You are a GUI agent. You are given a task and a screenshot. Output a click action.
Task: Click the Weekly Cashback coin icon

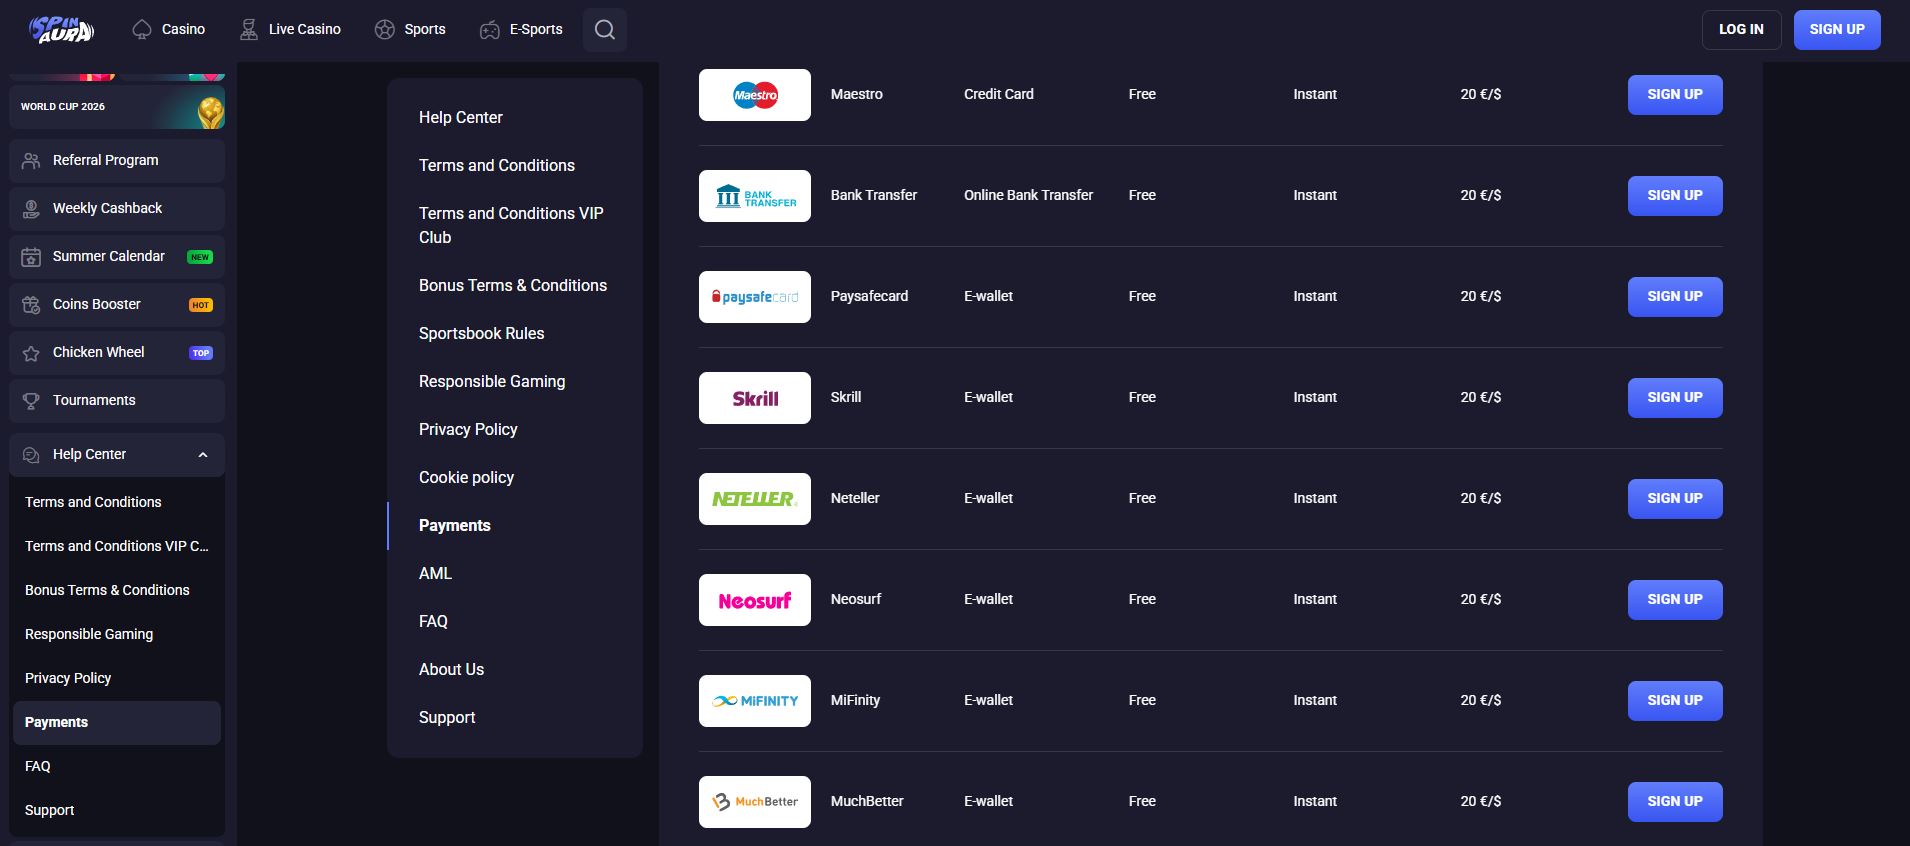(x=31, y=208)
